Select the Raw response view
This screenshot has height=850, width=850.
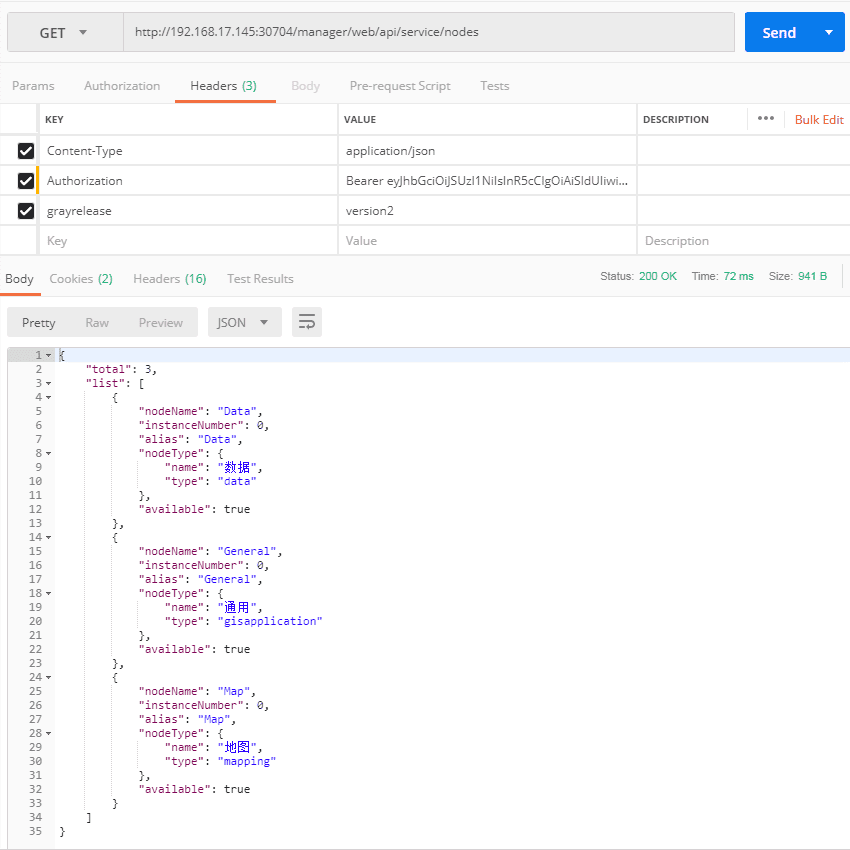[97, 322]
